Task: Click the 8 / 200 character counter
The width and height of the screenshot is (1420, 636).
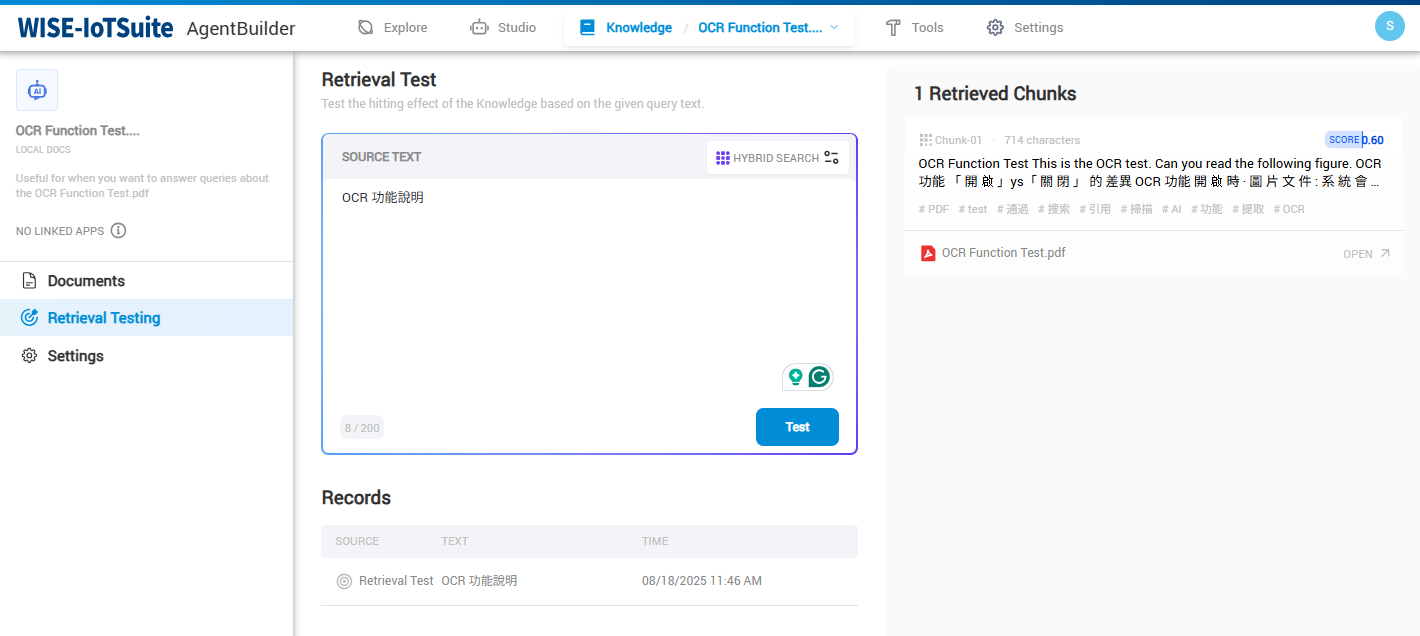Action: click(x=362, y=428)
